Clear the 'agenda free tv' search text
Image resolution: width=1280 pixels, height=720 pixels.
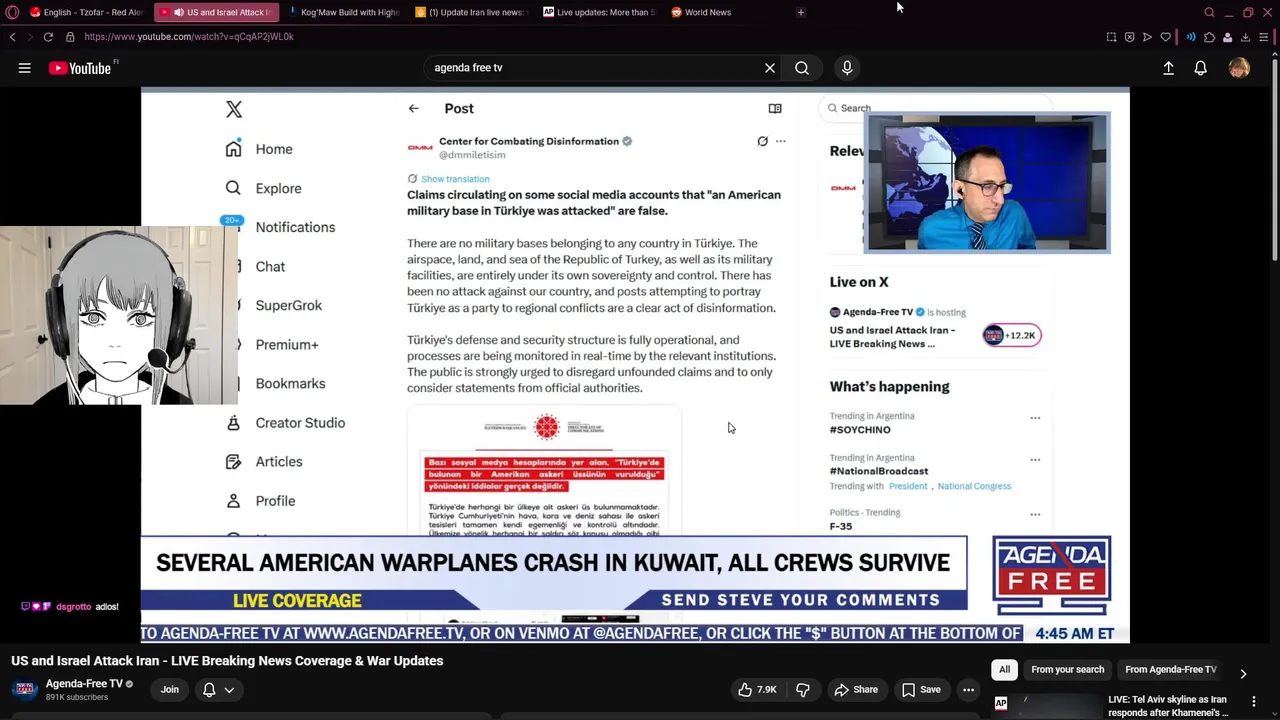(769, 68)
